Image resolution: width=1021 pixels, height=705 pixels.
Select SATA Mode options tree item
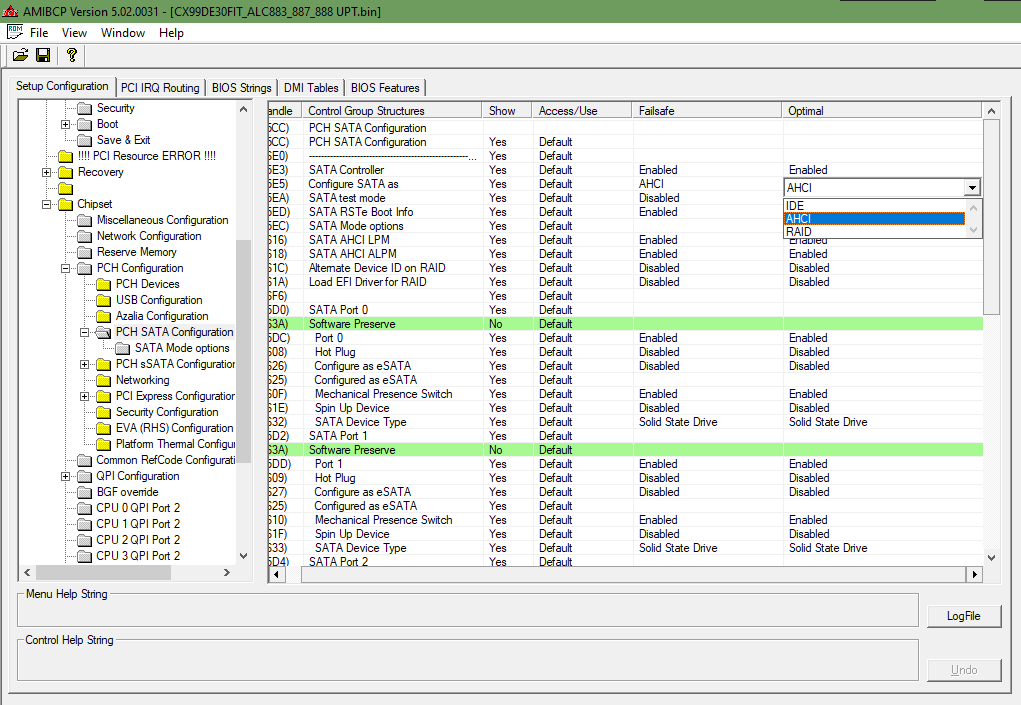pos(182,348)
